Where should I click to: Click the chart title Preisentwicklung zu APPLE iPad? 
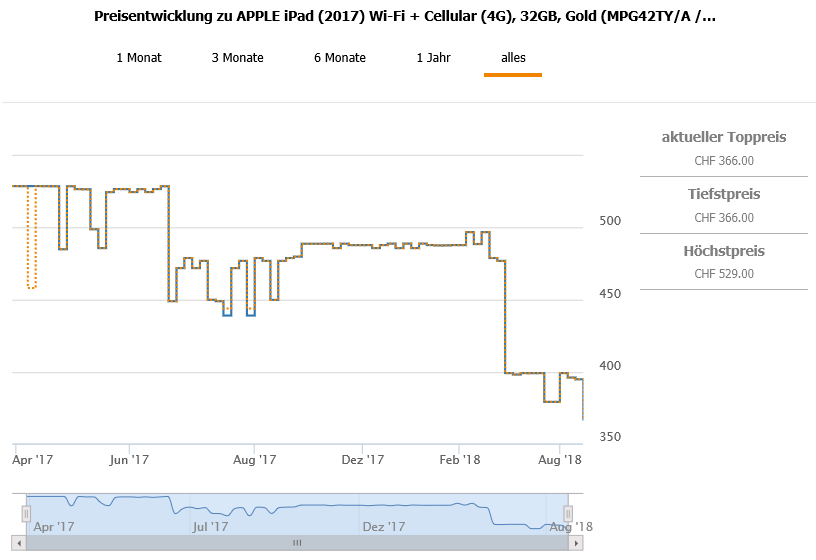pos(404,17)
